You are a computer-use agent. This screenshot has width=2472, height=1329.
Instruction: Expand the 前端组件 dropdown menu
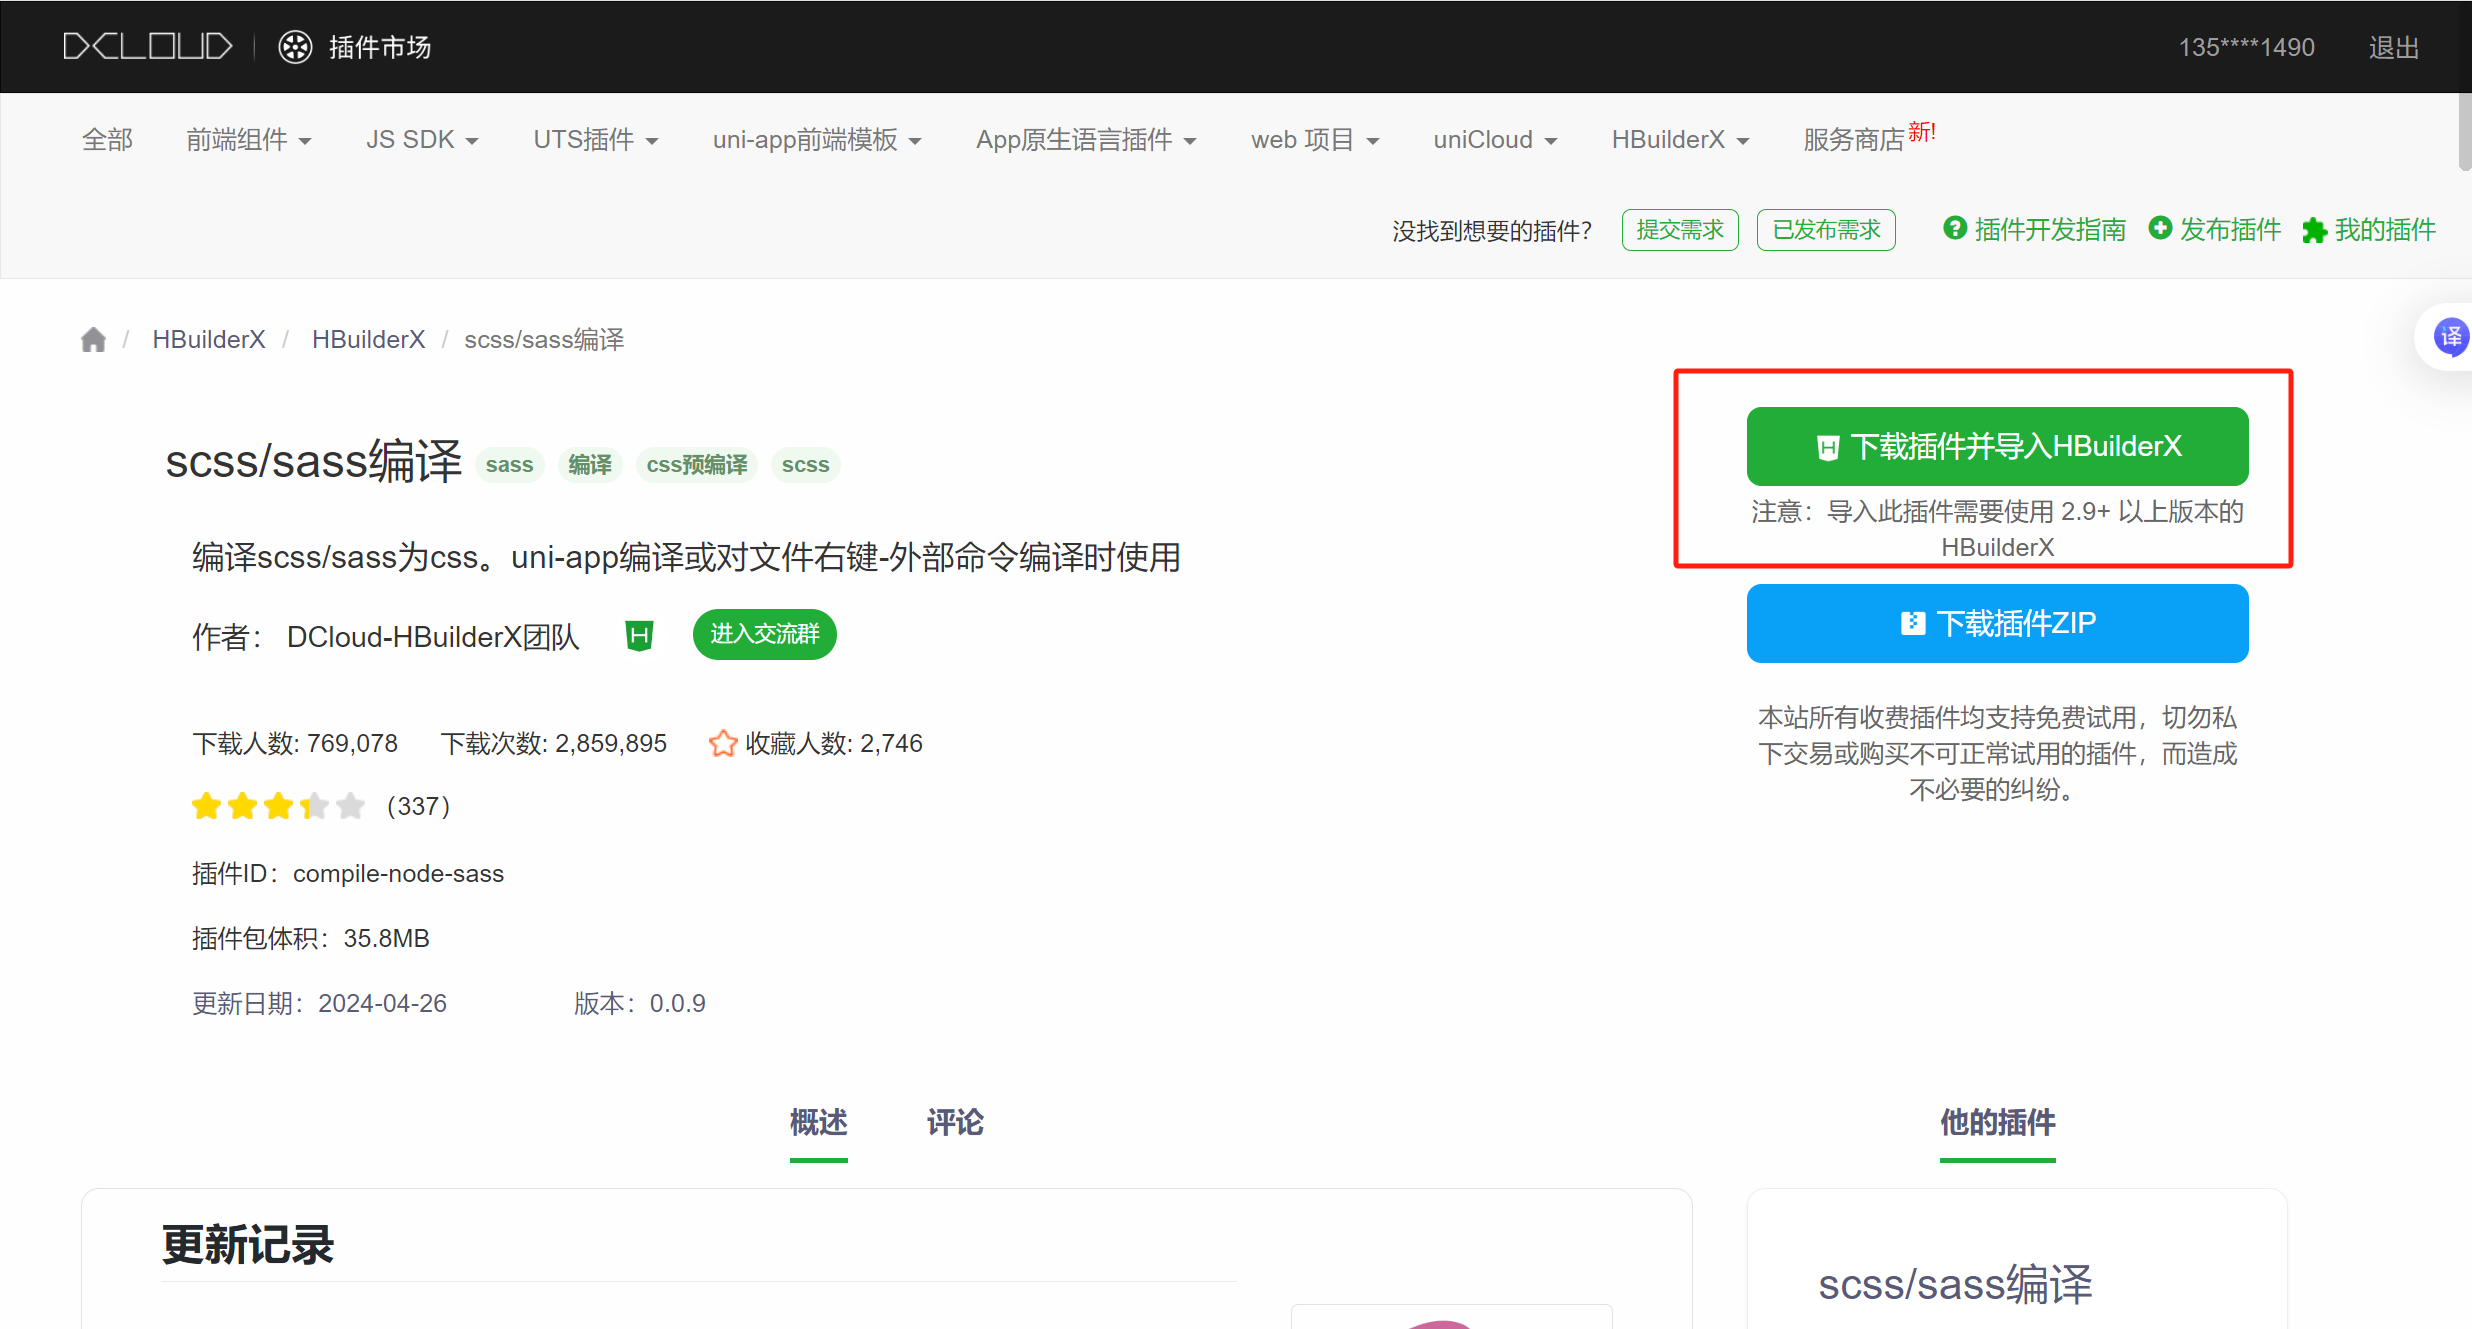pos(249,140)
